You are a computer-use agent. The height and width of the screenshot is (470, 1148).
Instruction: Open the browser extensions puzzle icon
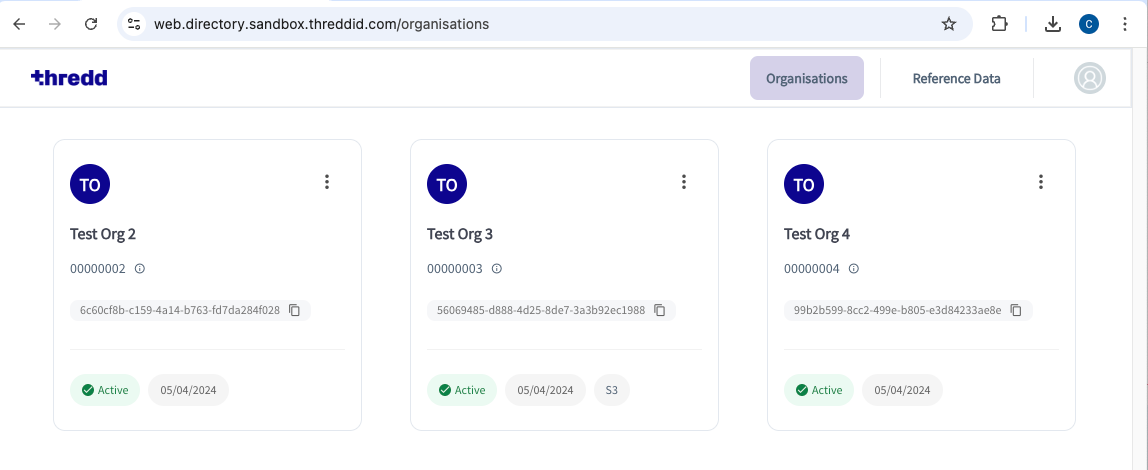pos(999,24)
